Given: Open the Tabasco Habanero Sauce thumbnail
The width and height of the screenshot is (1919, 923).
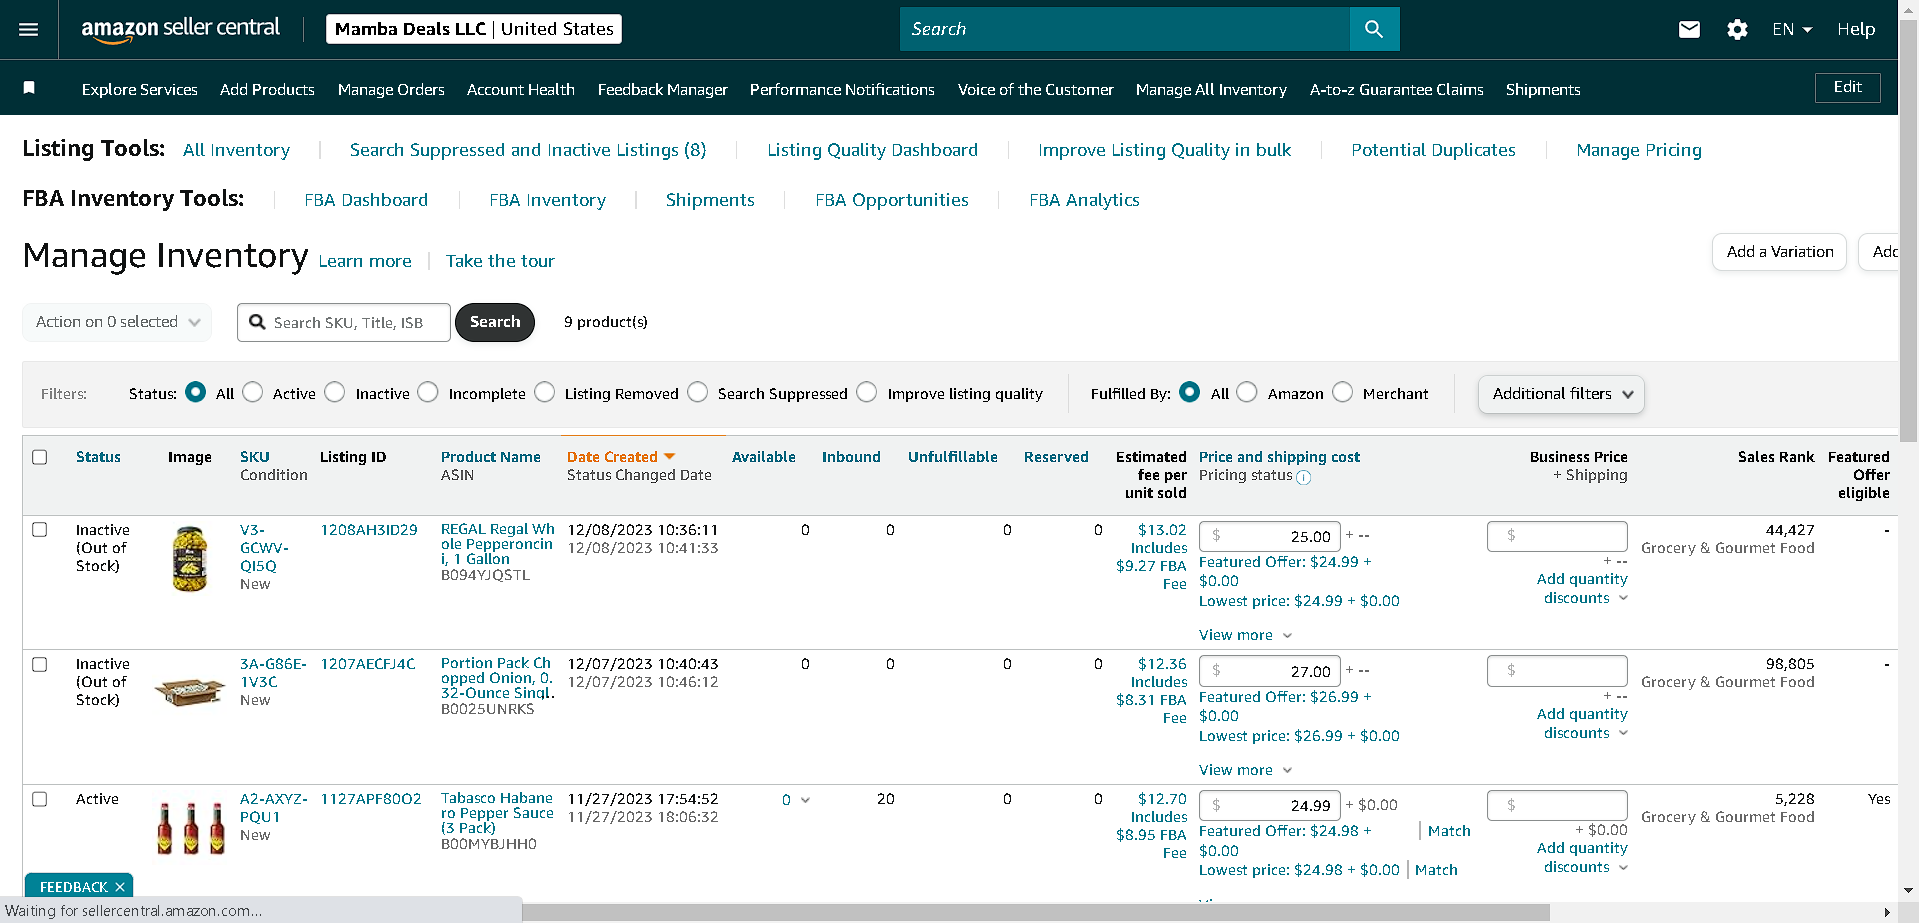Looking at the screenshot, I should coord(190,829).
